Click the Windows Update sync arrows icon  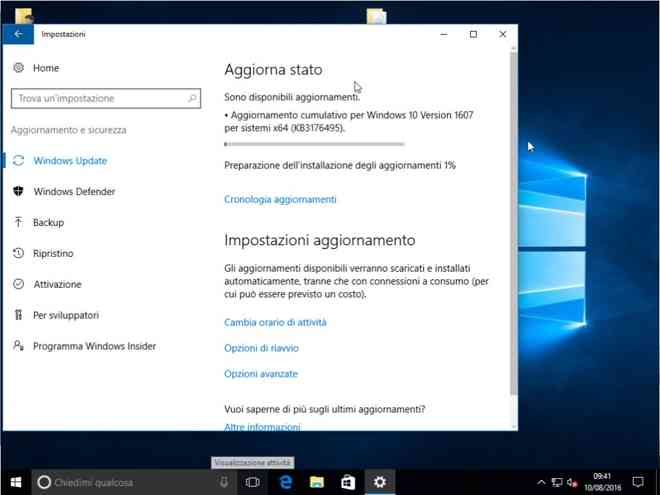[x=19, y=160]
